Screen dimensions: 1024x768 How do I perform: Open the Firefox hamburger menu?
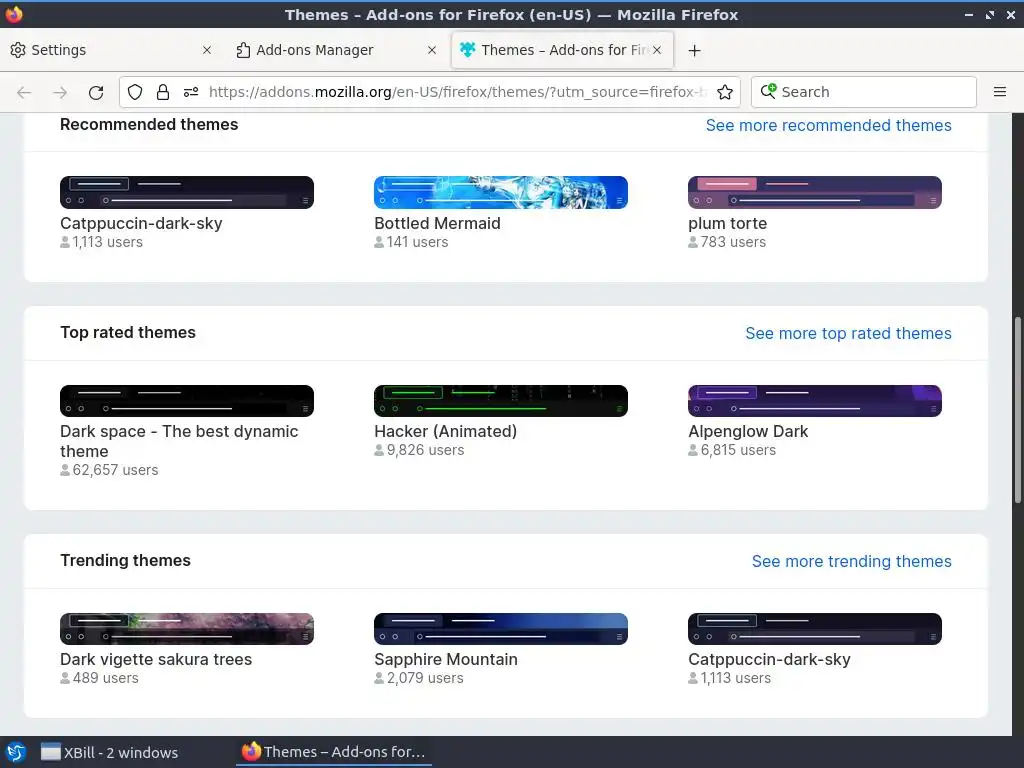(1000, 92)
